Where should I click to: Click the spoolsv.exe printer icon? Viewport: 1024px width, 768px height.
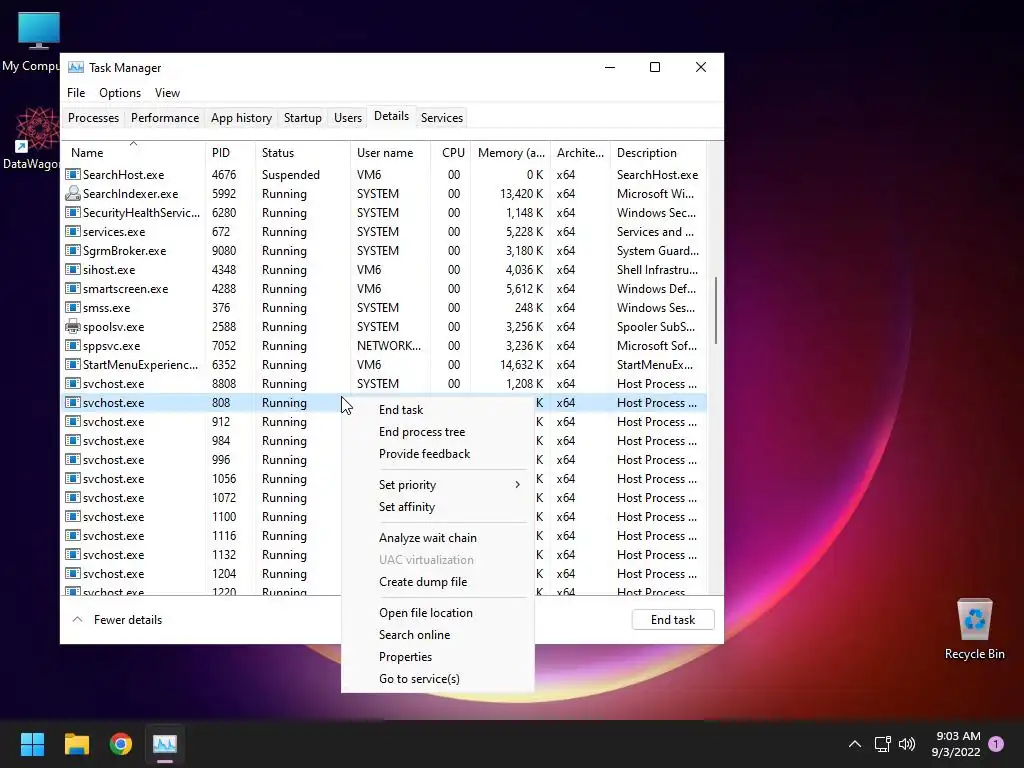coord(72,327)
